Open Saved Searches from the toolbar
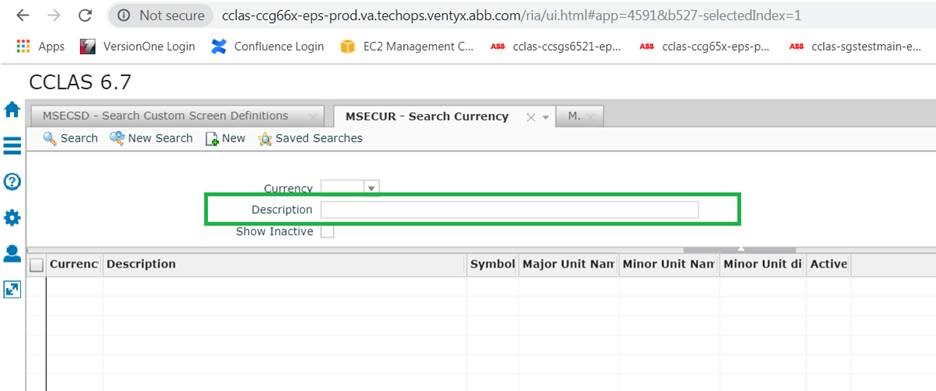The image size is (936, 391). (310, 138)
